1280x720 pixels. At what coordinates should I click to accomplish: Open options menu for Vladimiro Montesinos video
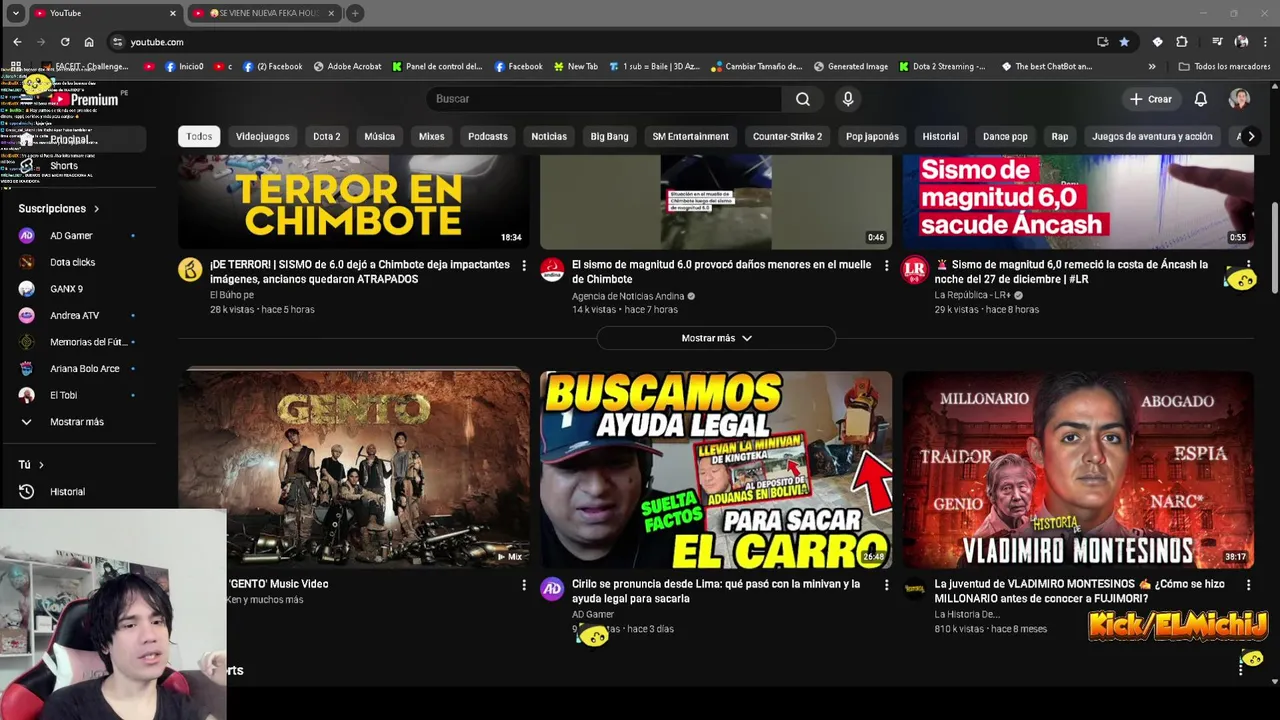tap(1248, 585)
